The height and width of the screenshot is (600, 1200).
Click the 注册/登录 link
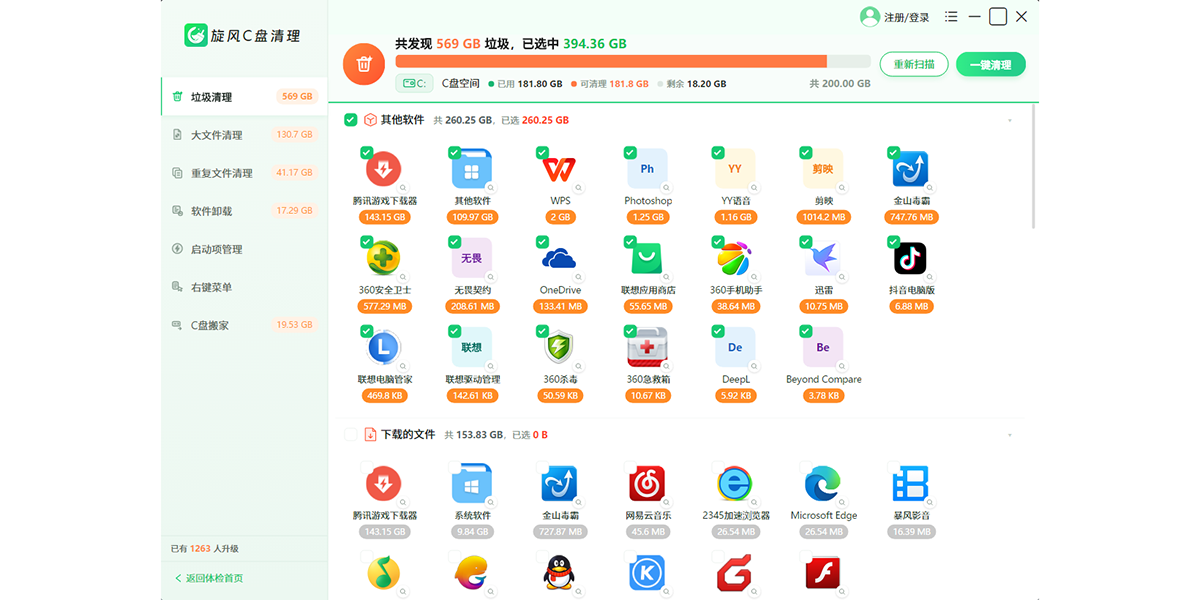906,17
